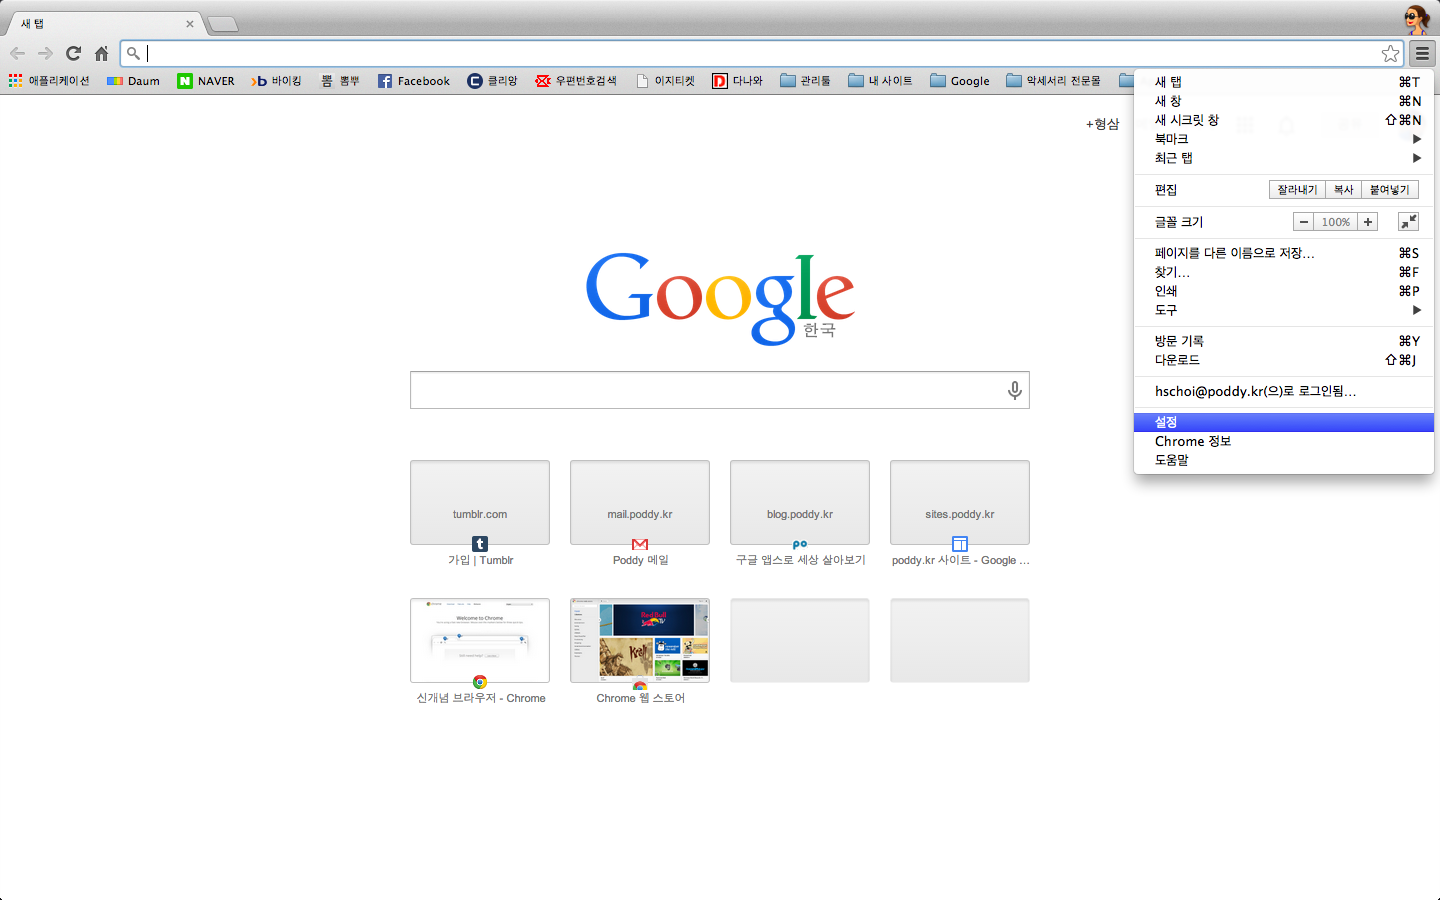Click the Chrome hamburger menu button
The image size is (1440, 900).
click(x=1422, y=53)
